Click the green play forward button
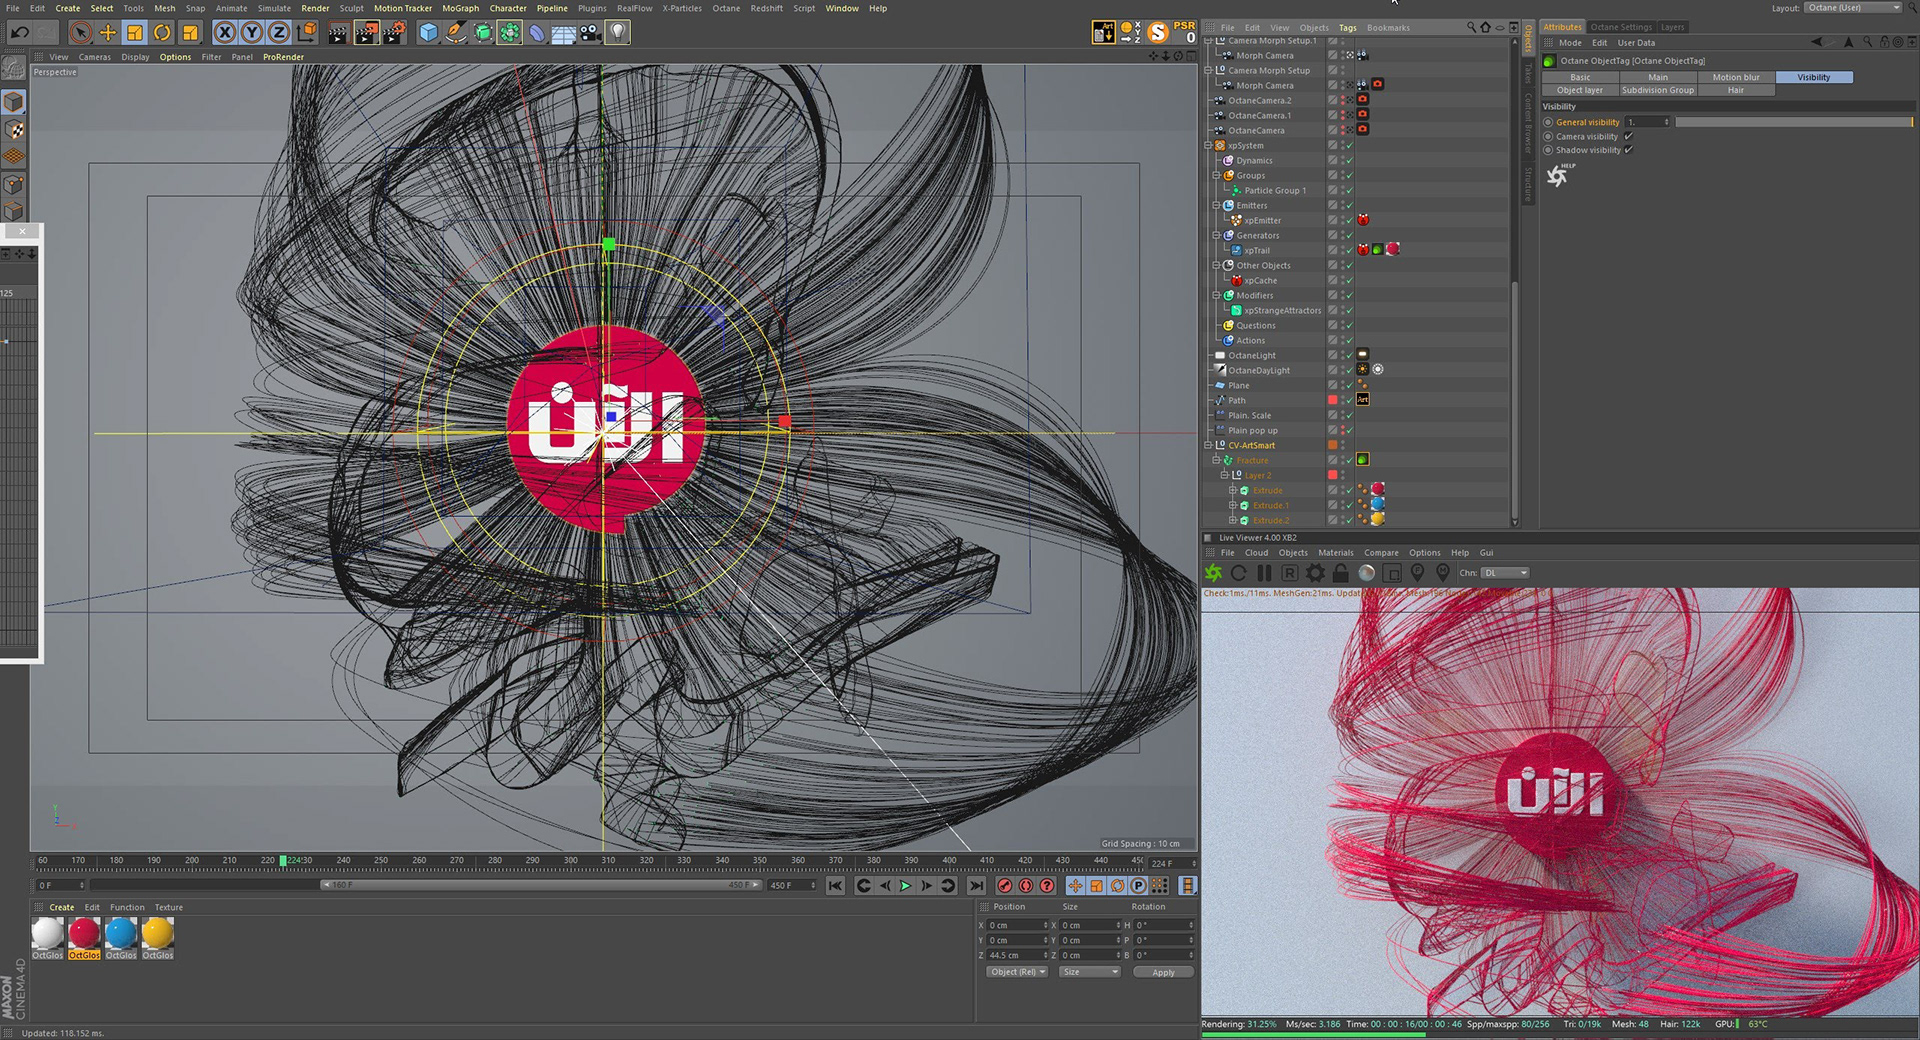 coord(905,886)
